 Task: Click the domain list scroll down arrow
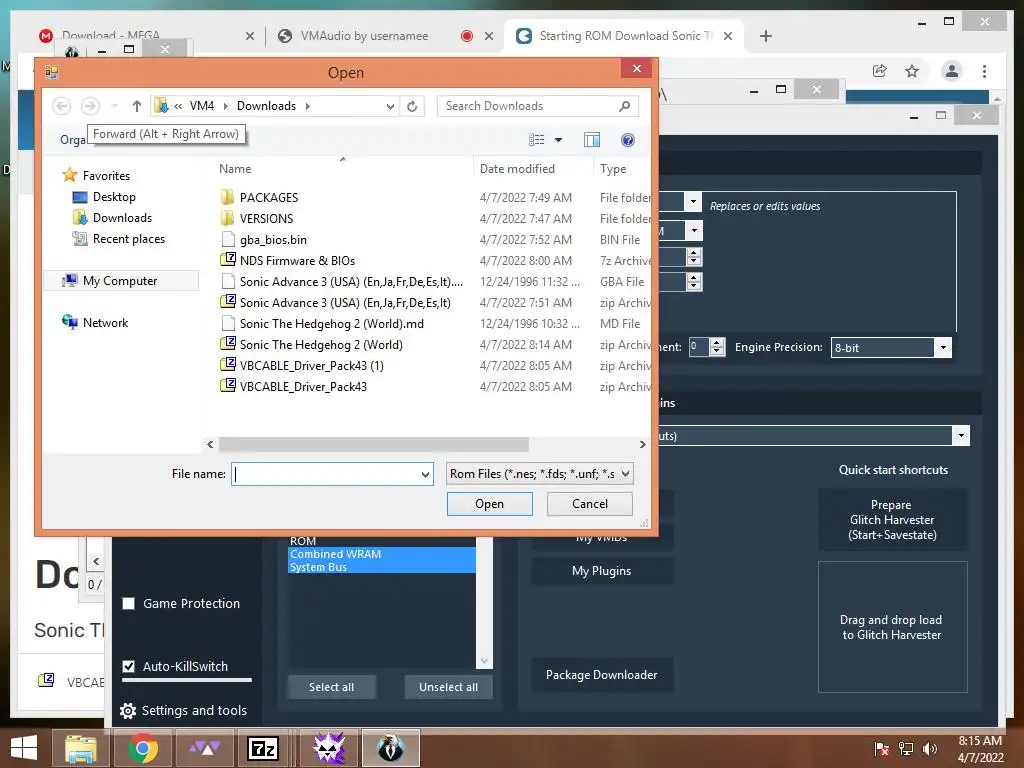485,661
